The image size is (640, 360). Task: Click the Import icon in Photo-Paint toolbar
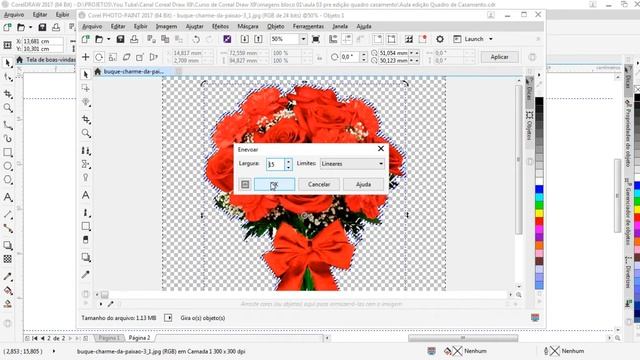[x=244, y=39]
